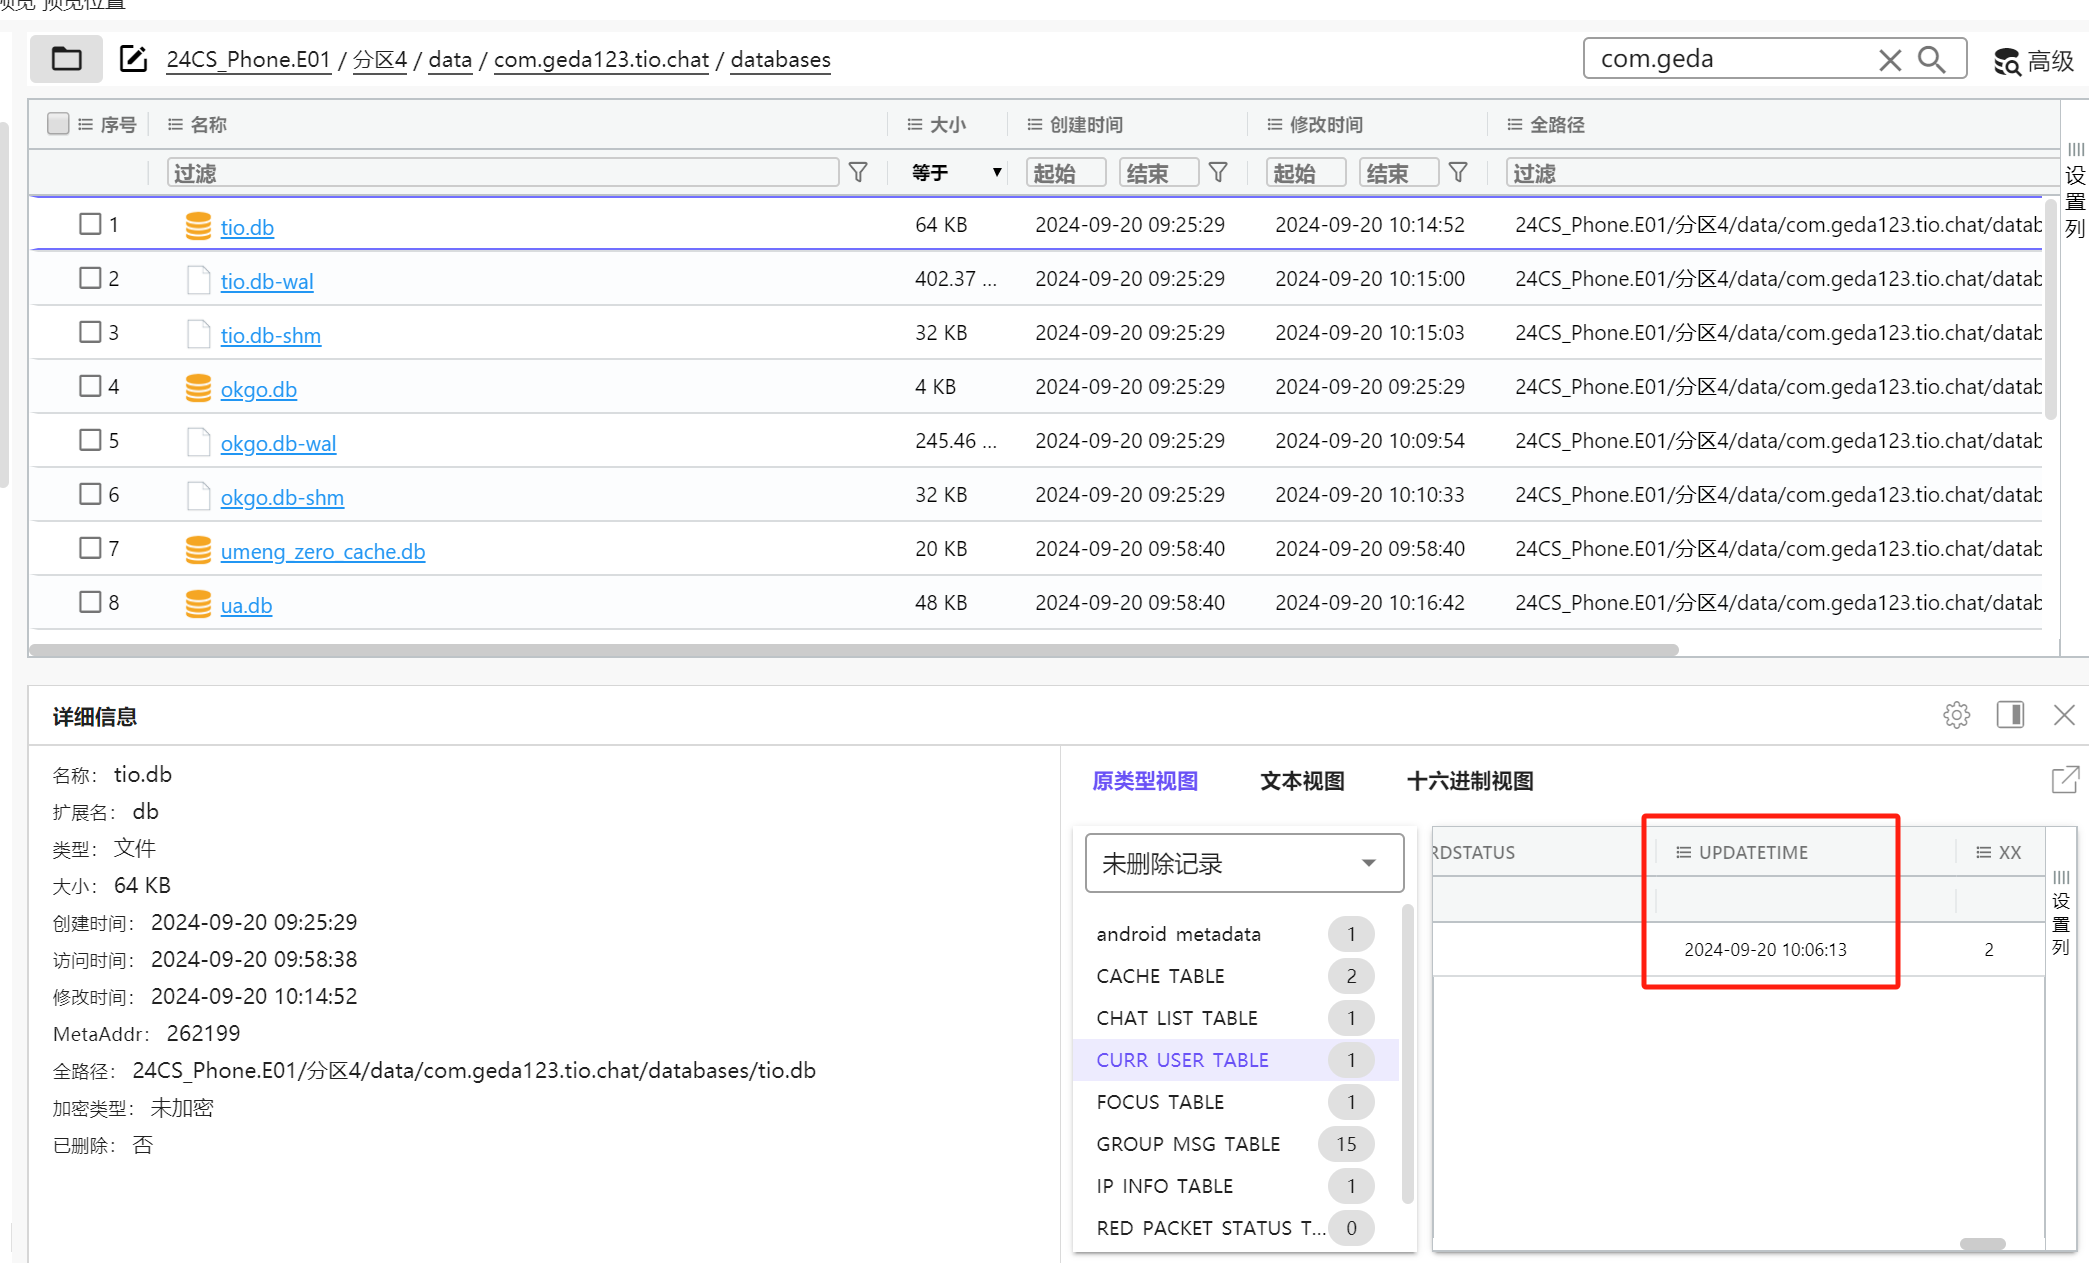Click the edit path pencil icon
Screen dimensions: 2089x1263
click(133, 59)
